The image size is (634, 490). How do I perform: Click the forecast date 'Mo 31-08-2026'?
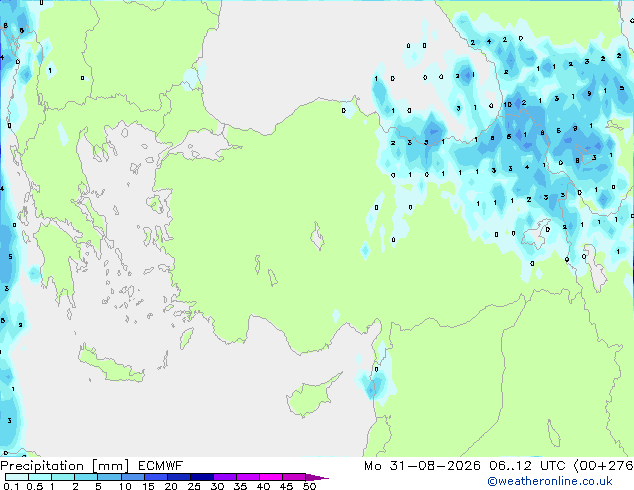click(422, 466)
